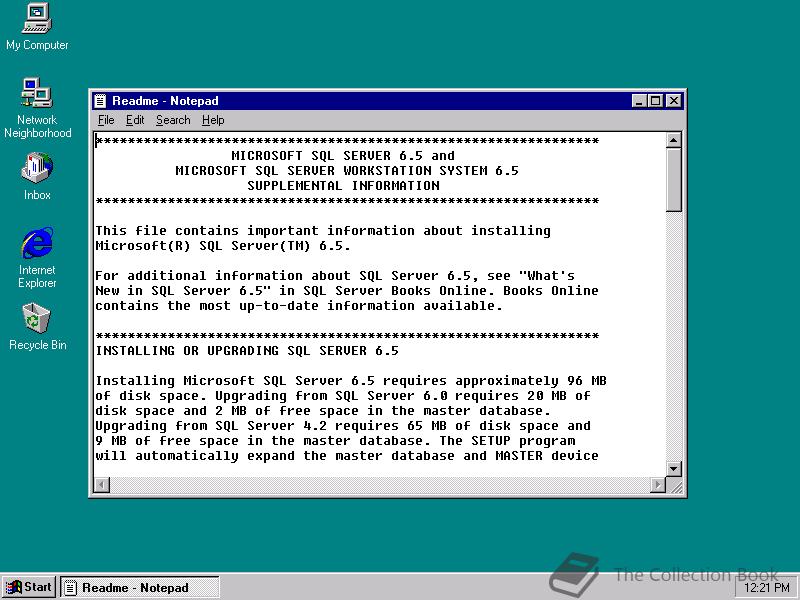Open the Help menu

pyautogui.click(x=213, y=120)
